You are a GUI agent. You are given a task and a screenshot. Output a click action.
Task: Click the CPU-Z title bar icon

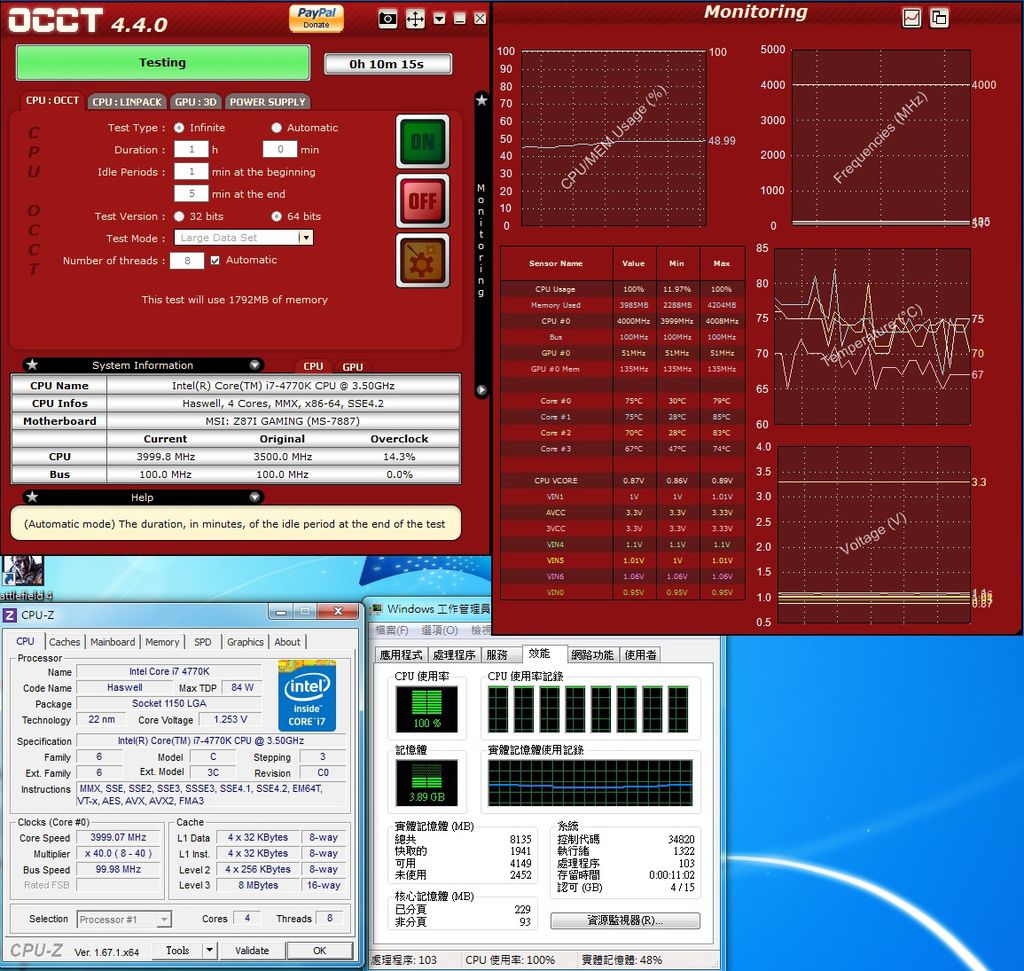click(10, 615)
